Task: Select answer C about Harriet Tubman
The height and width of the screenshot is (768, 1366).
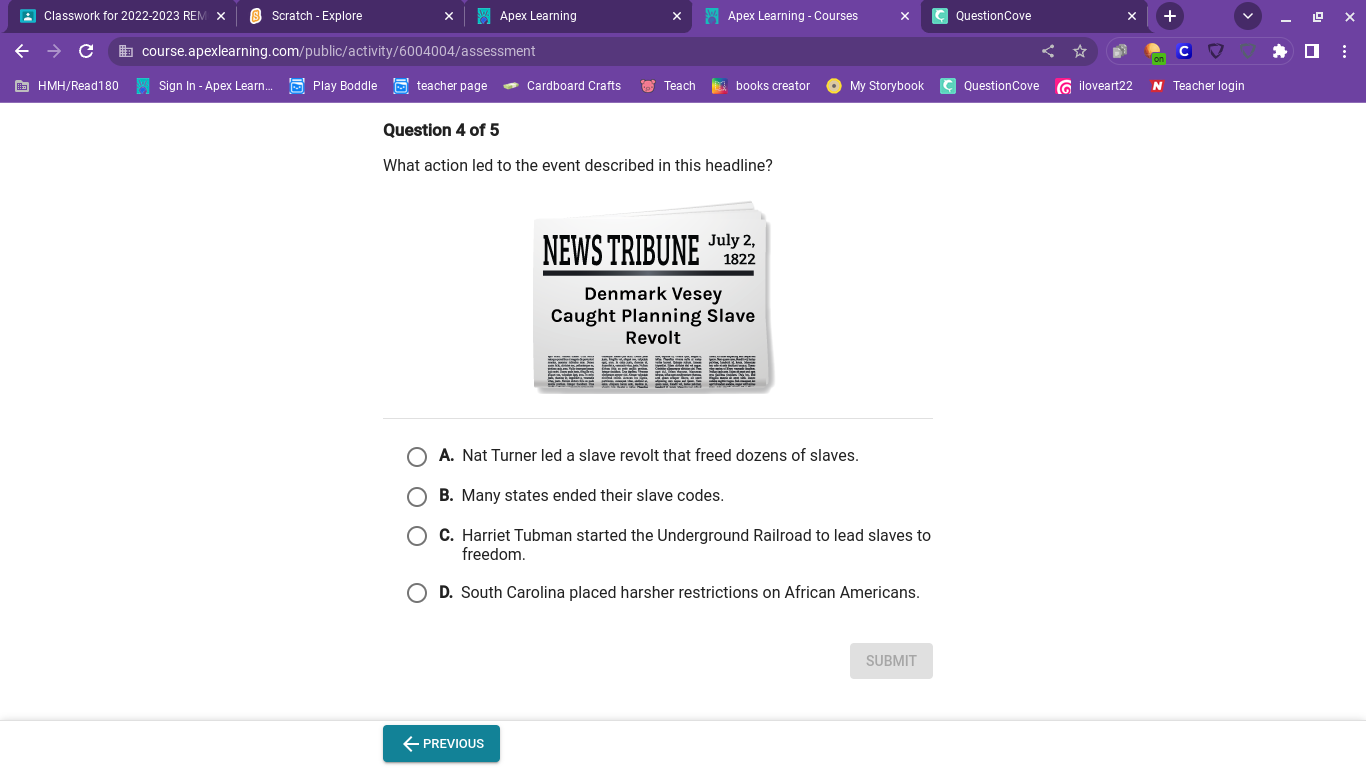Action: coord(417,536)
